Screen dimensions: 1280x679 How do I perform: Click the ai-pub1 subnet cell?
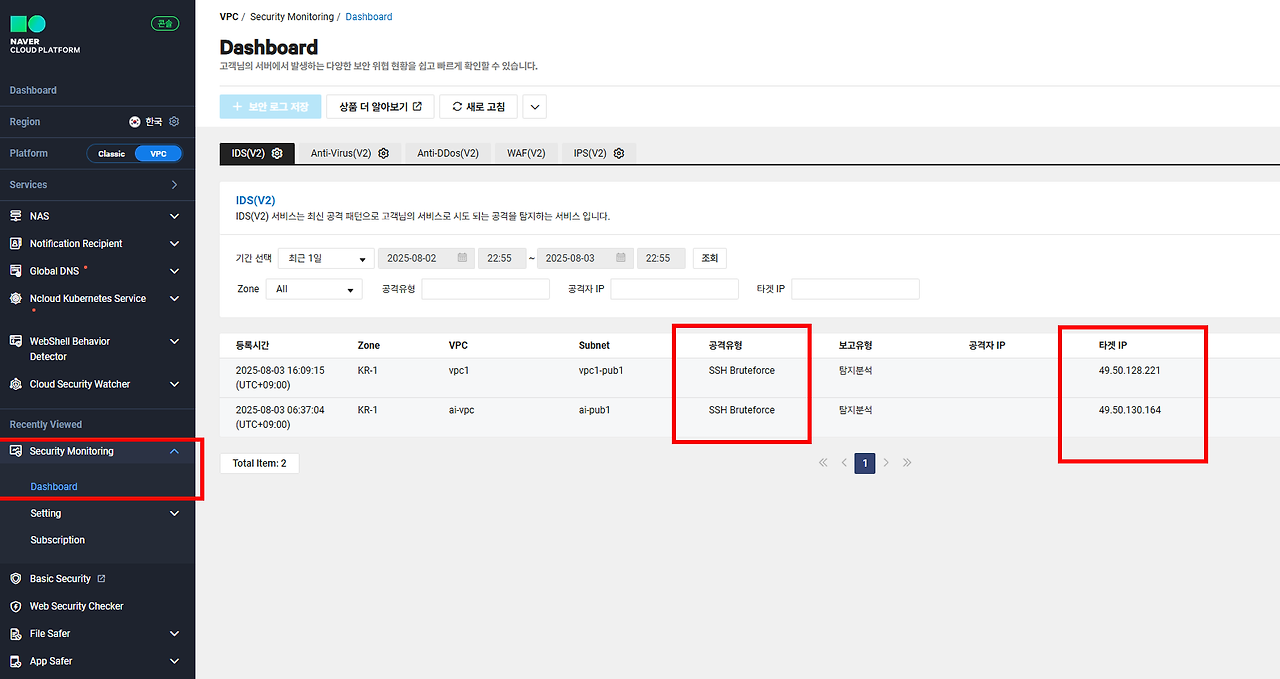pyautogui.click(x=595, y=410)
